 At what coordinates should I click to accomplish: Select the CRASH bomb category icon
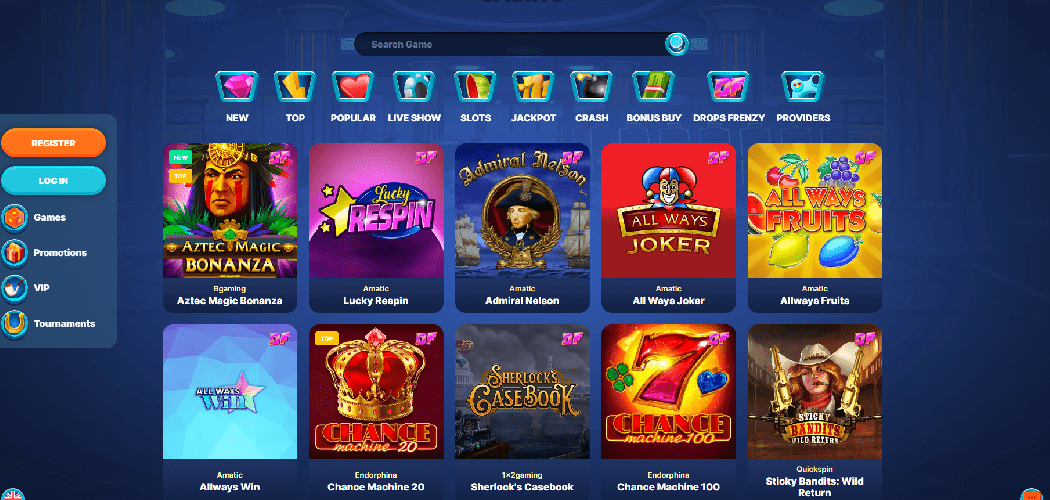[592, 87]
